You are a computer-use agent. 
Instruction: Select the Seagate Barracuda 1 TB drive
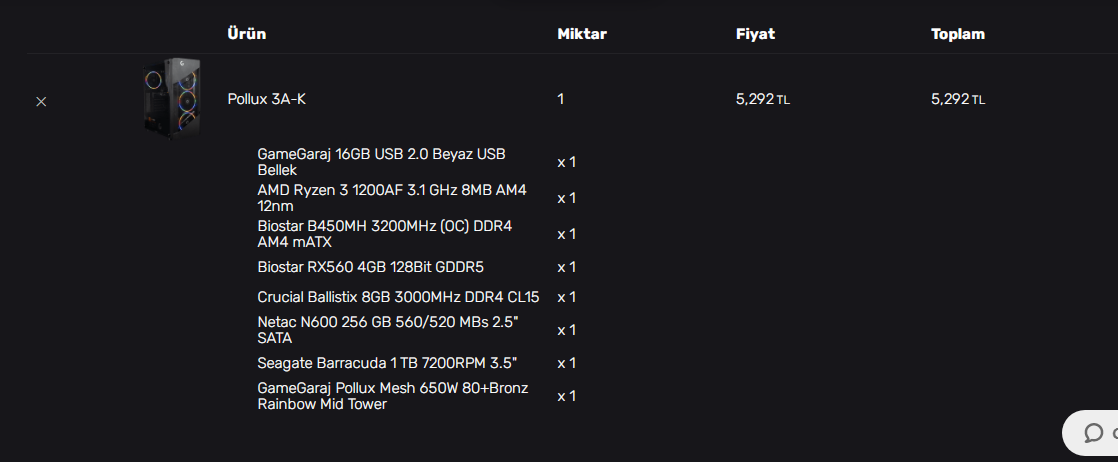pos(386,363)
